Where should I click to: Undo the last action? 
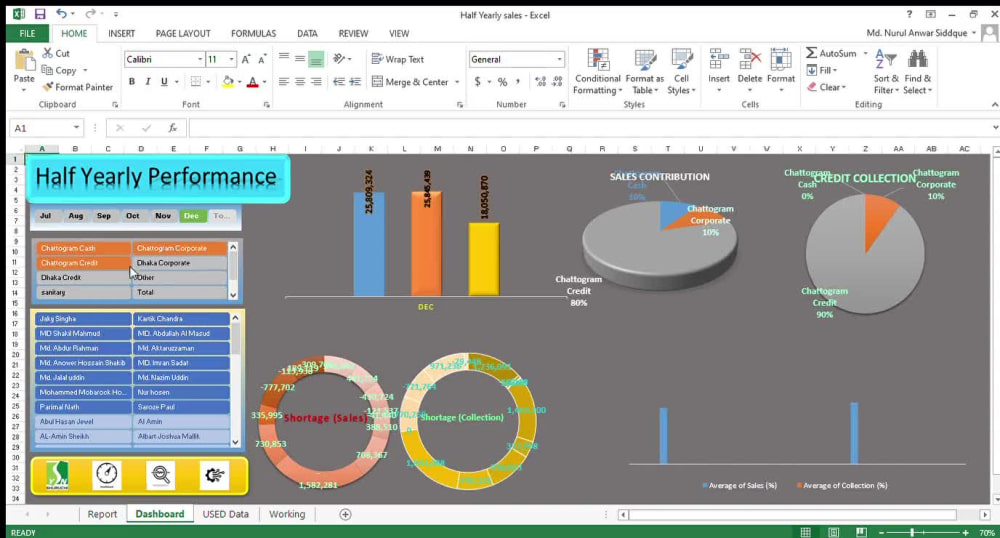[x=61, y=14]
